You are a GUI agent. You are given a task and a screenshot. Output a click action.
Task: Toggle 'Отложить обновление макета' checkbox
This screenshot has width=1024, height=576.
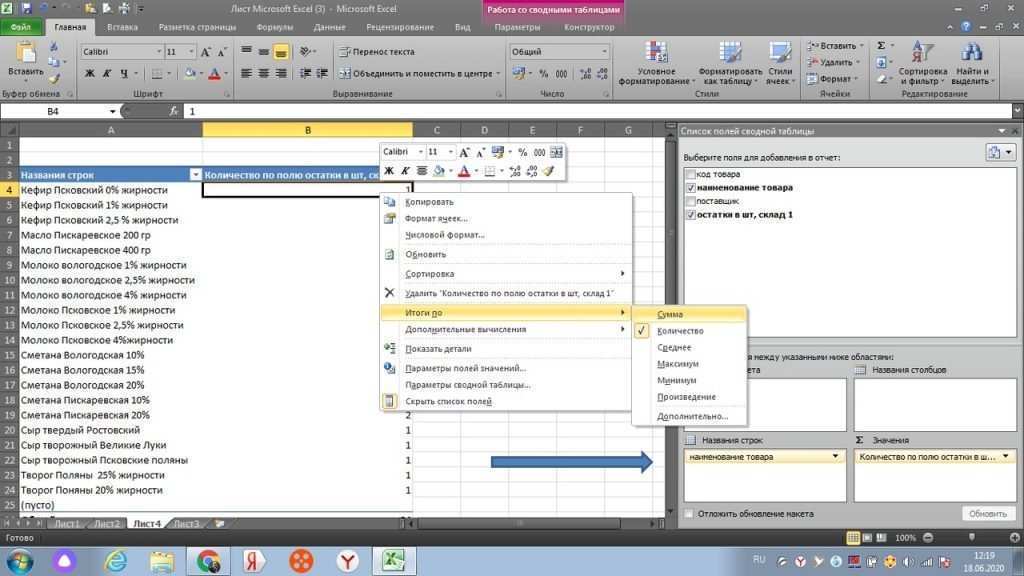[687, 514]
